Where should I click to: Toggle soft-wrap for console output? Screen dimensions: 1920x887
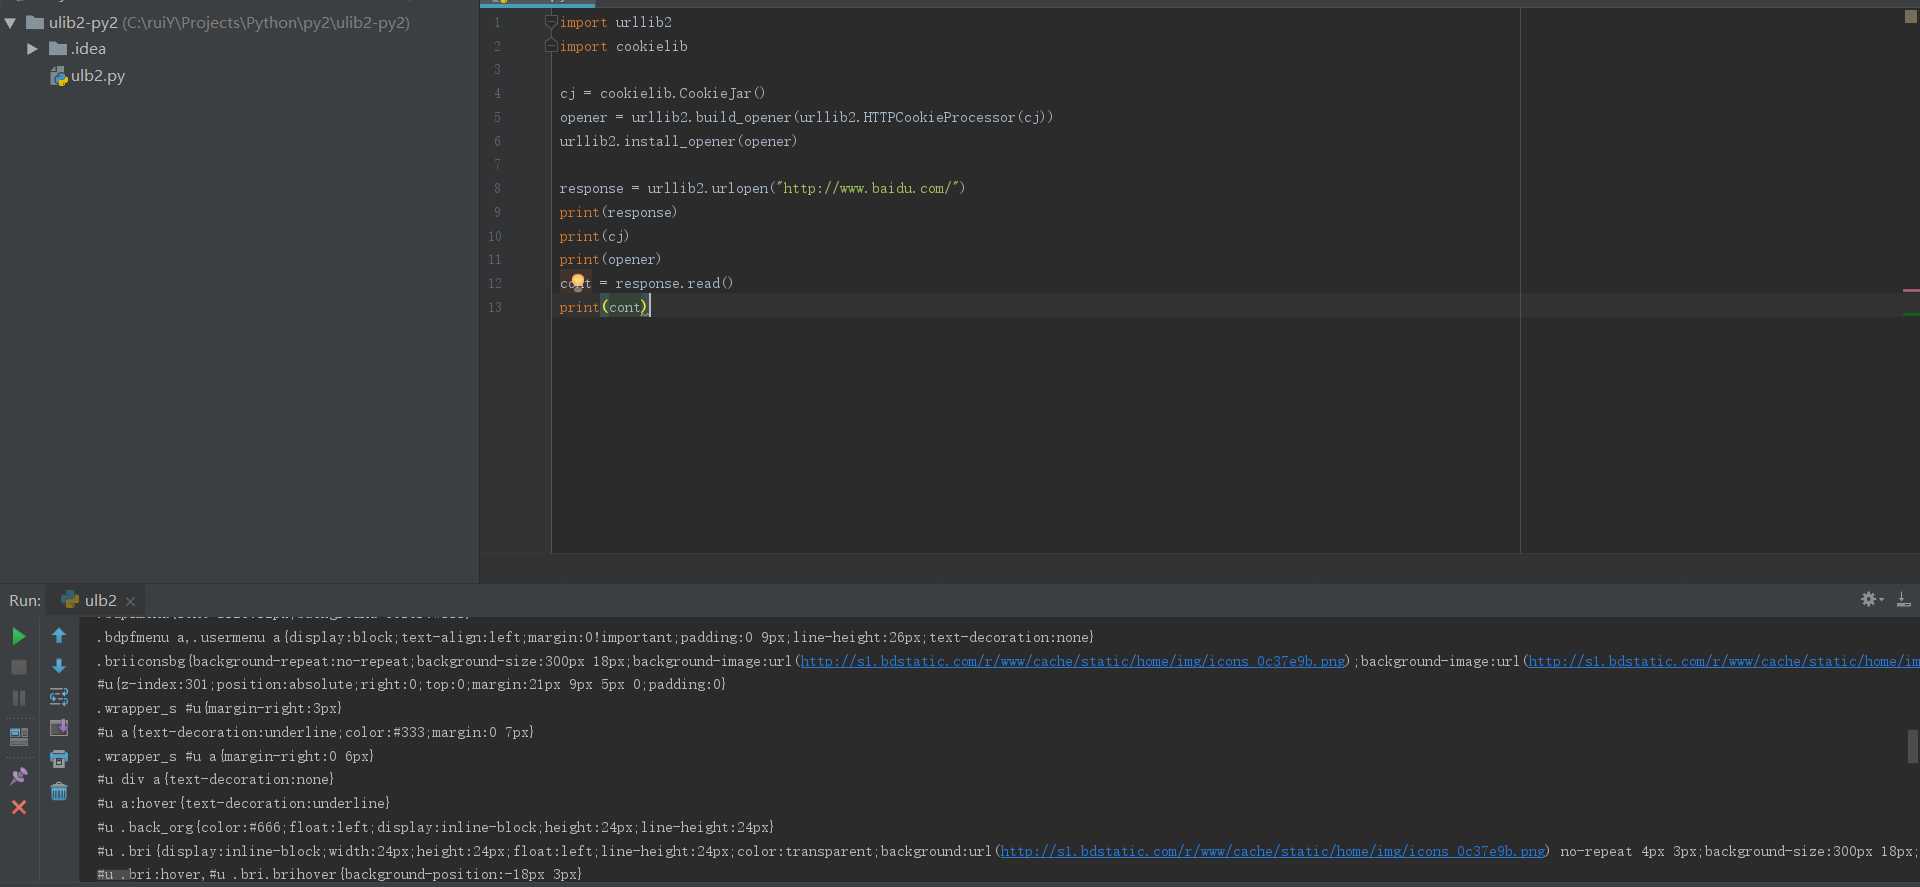click(x=59, y=697)
